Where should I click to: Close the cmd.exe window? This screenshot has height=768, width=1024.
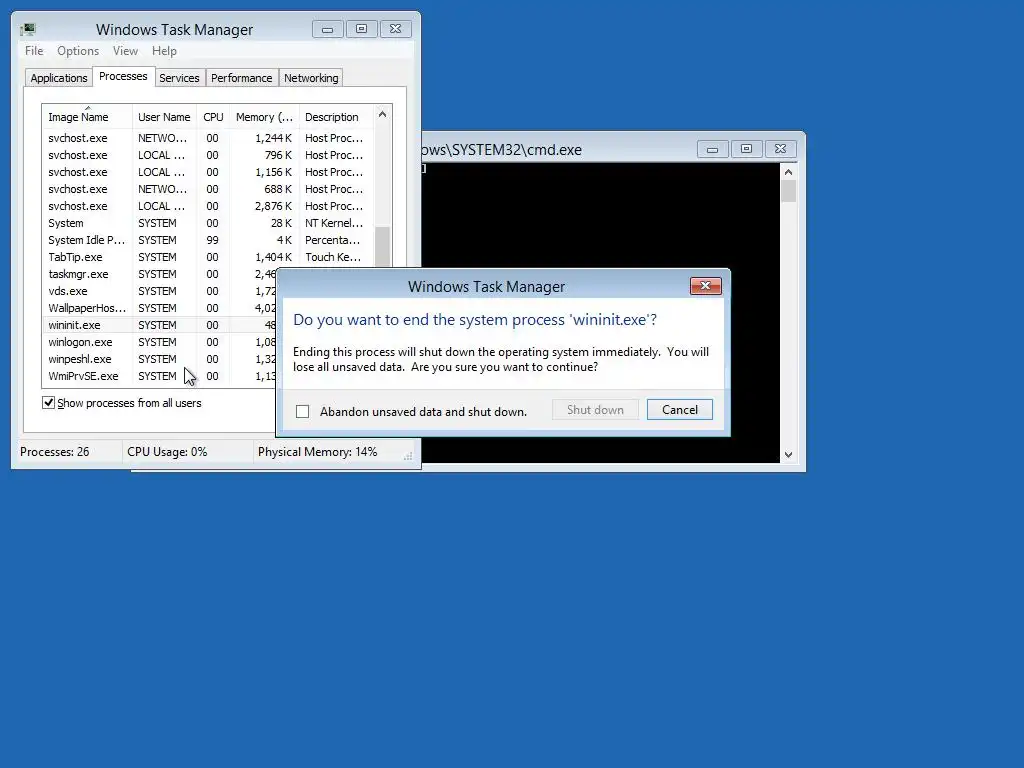pyautogui.click(x=780, y=150)
